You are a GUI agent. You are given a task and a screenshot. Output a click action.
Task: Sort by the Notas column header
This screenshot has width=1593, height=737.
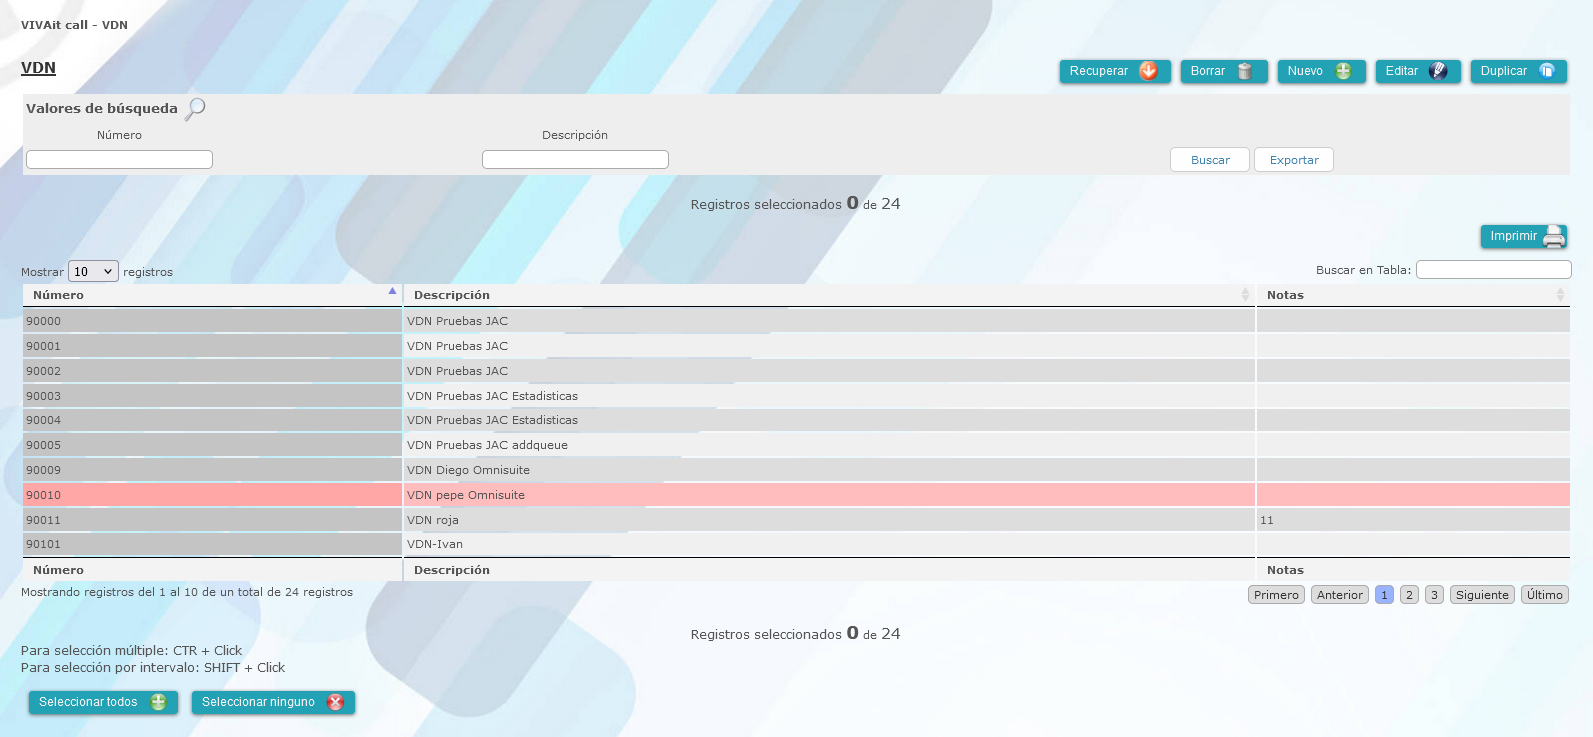tap(1413, 295)
